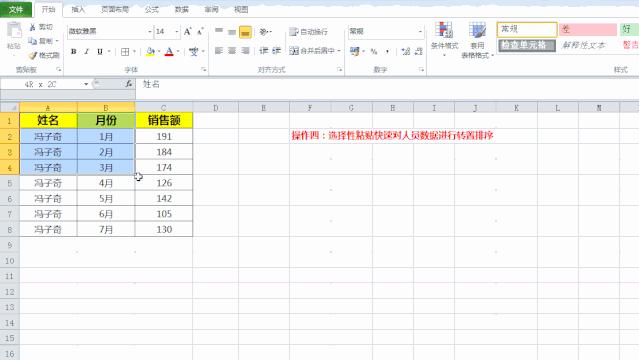Image resolution: width=639 pixels, height=360 pixels.
Task: Open the font name dropdown
Action: pos(150,31)
